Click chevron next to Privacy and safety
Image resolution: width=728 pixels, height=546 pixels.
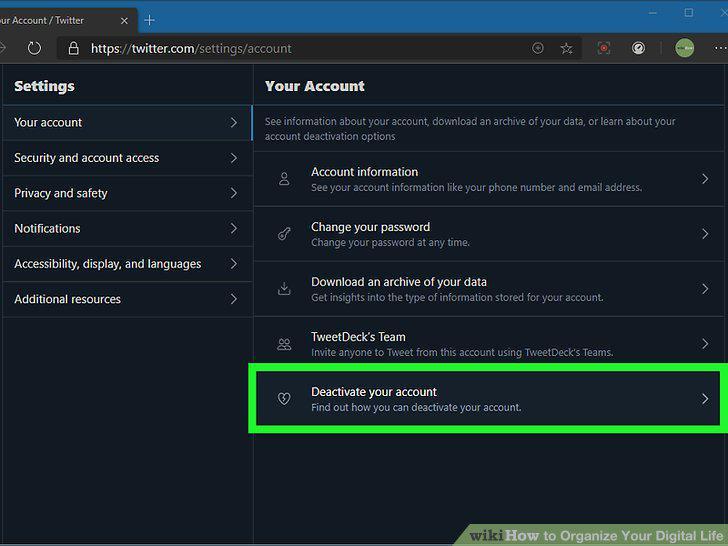pyautogui.click(x=234, y=193)
